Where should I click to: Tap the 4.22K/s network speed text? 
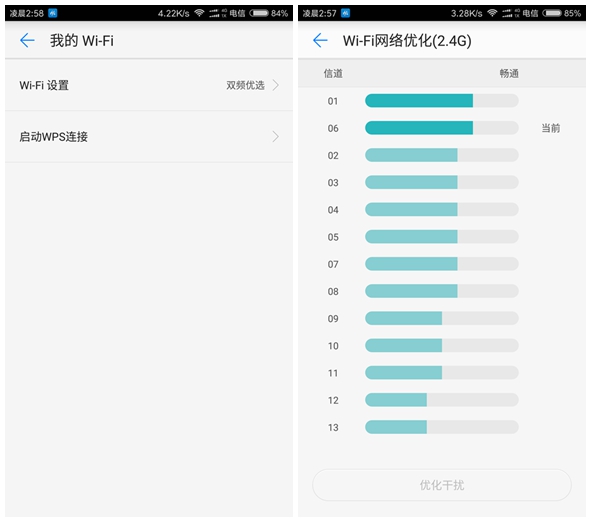tap(173, 14)
